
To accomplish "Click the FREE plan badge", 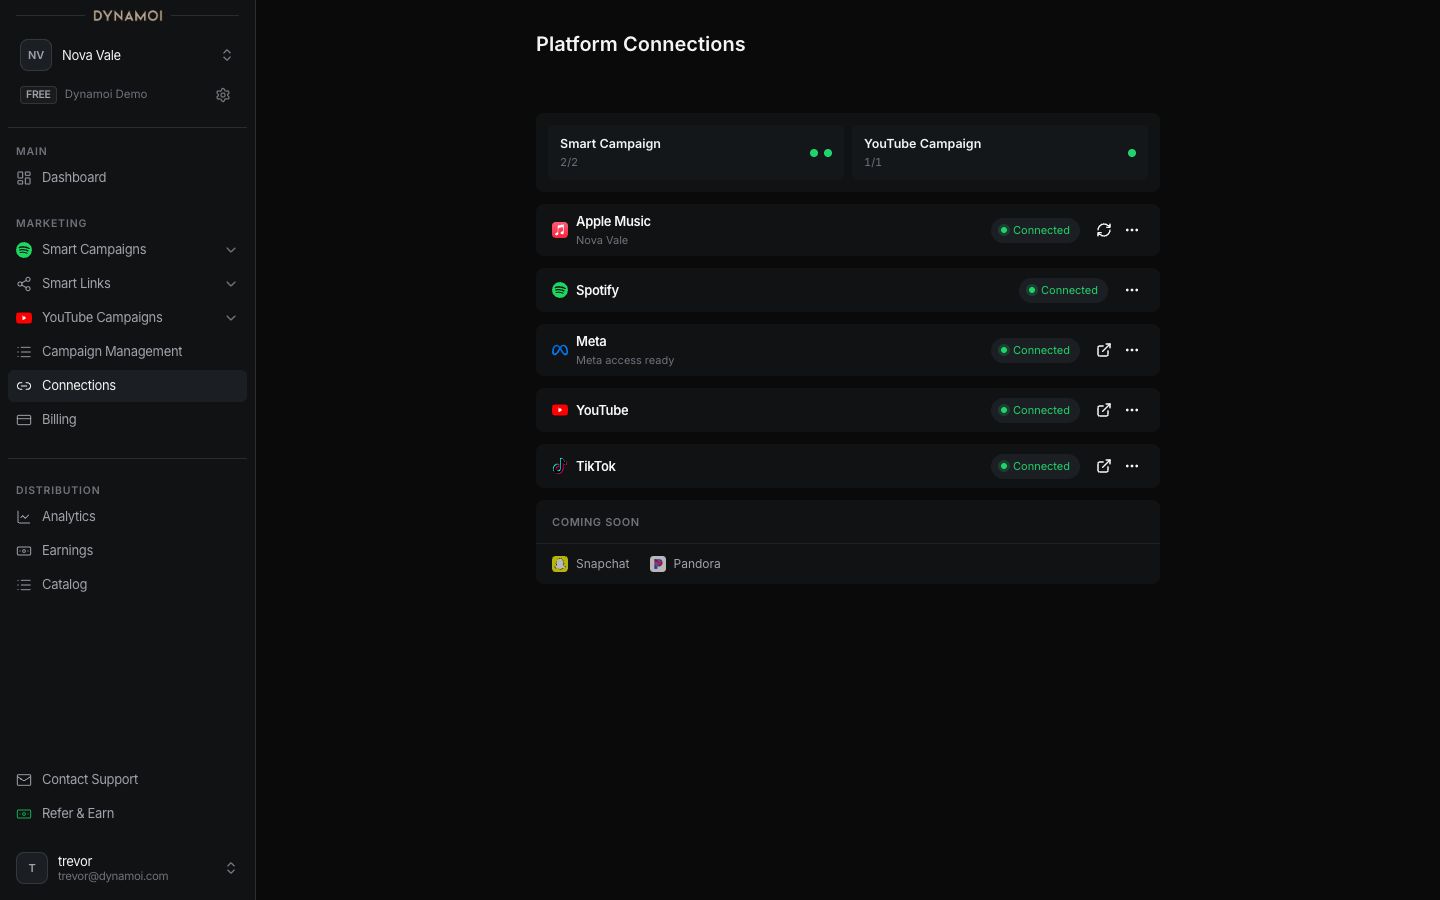I will [38, 95].
